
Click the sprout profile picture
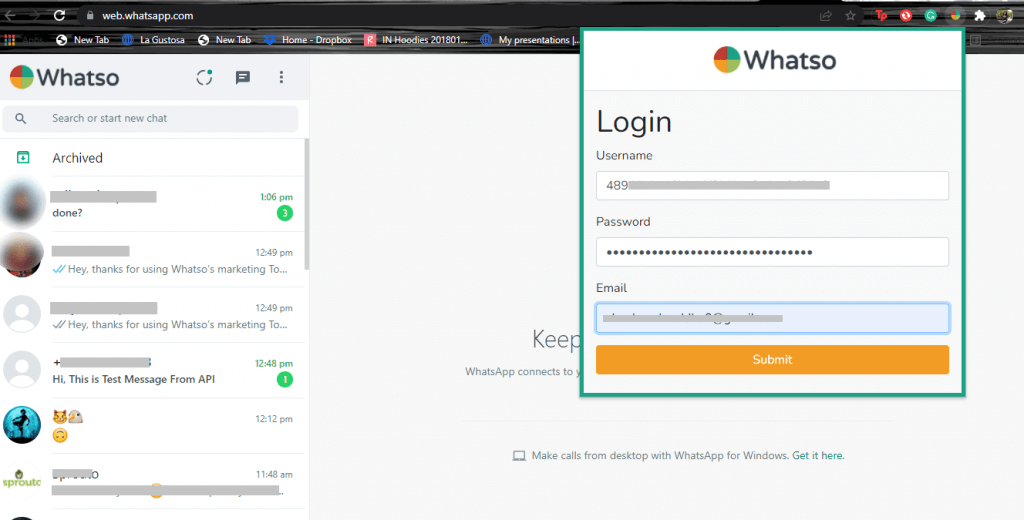[22, 481]
